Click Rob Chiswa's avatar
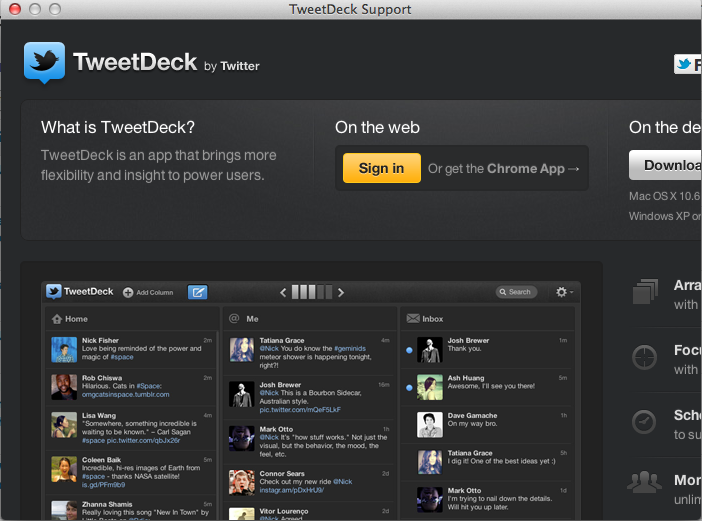Image resolution: width=702 pixels, height=521 pixels. click(x=64, y=387)
